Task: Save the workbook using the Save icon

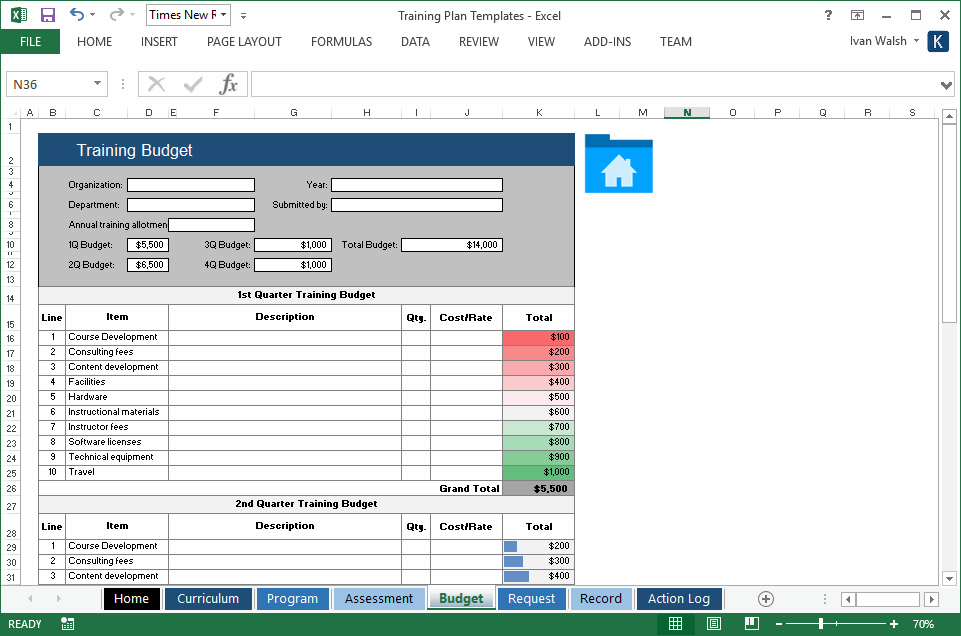Action: (x=47, y=14)
